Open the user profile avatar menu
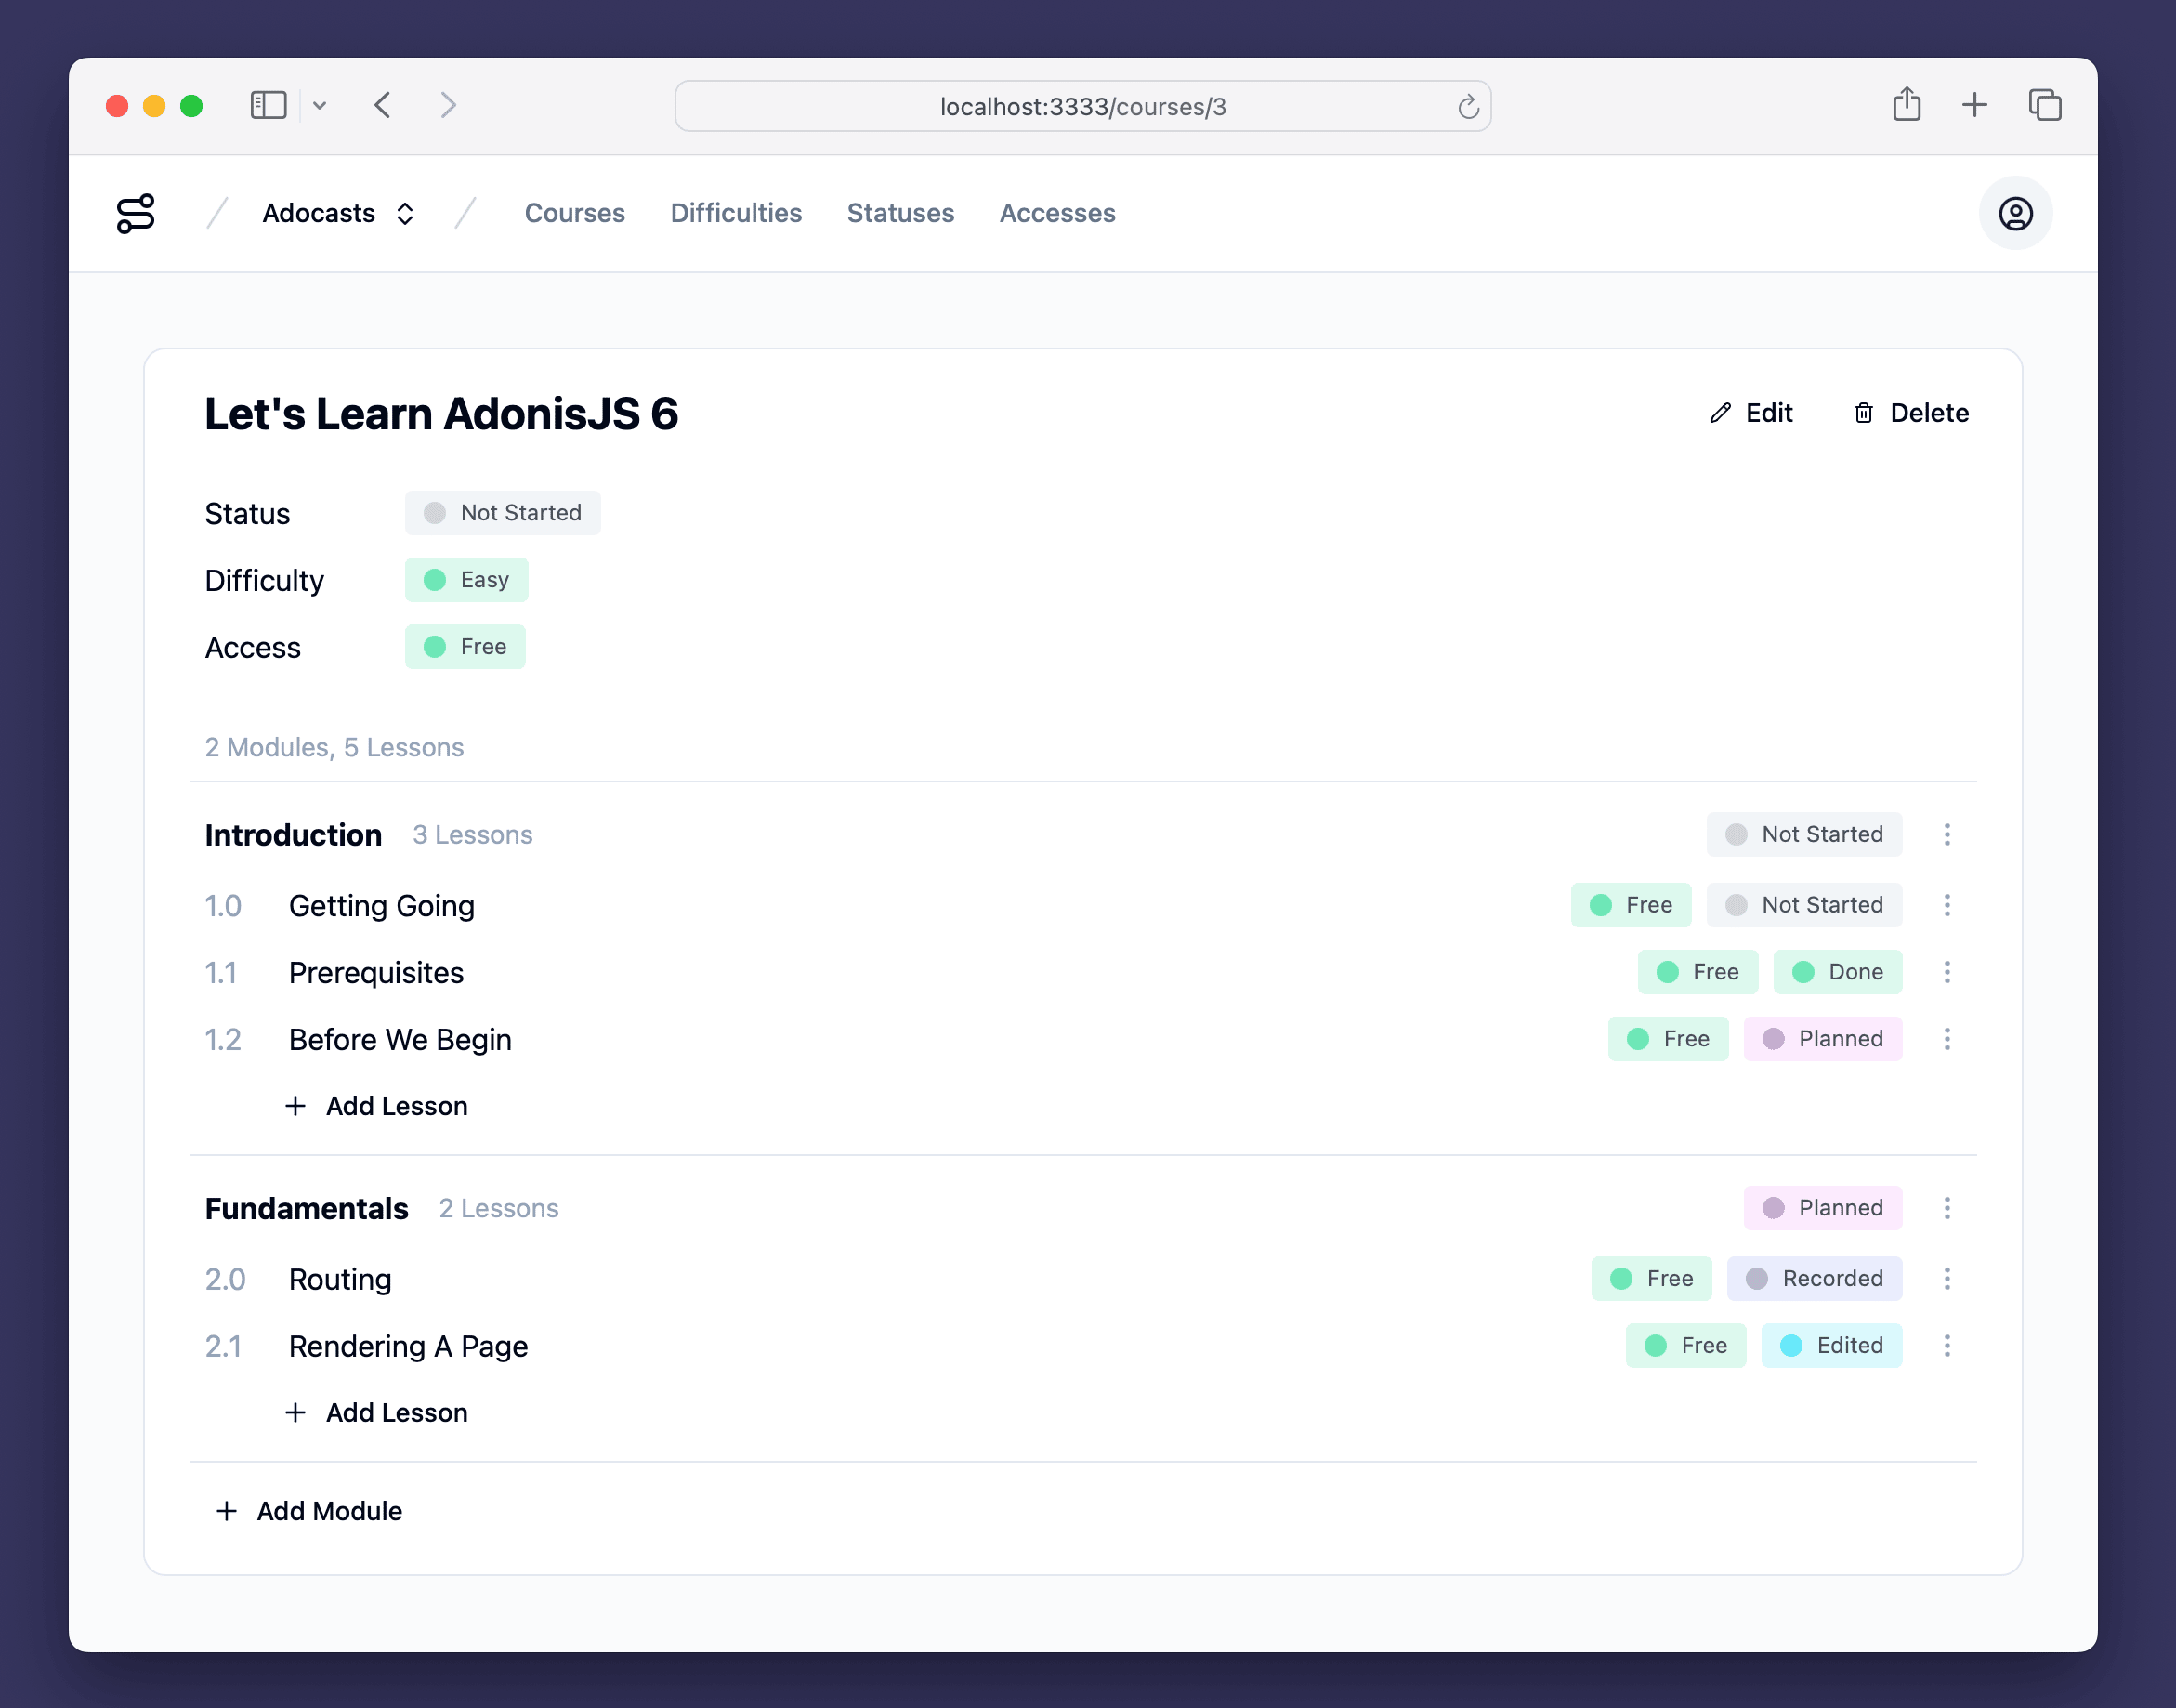The height and width of the screenshot is (1708, 2176). pos(2014,213)
